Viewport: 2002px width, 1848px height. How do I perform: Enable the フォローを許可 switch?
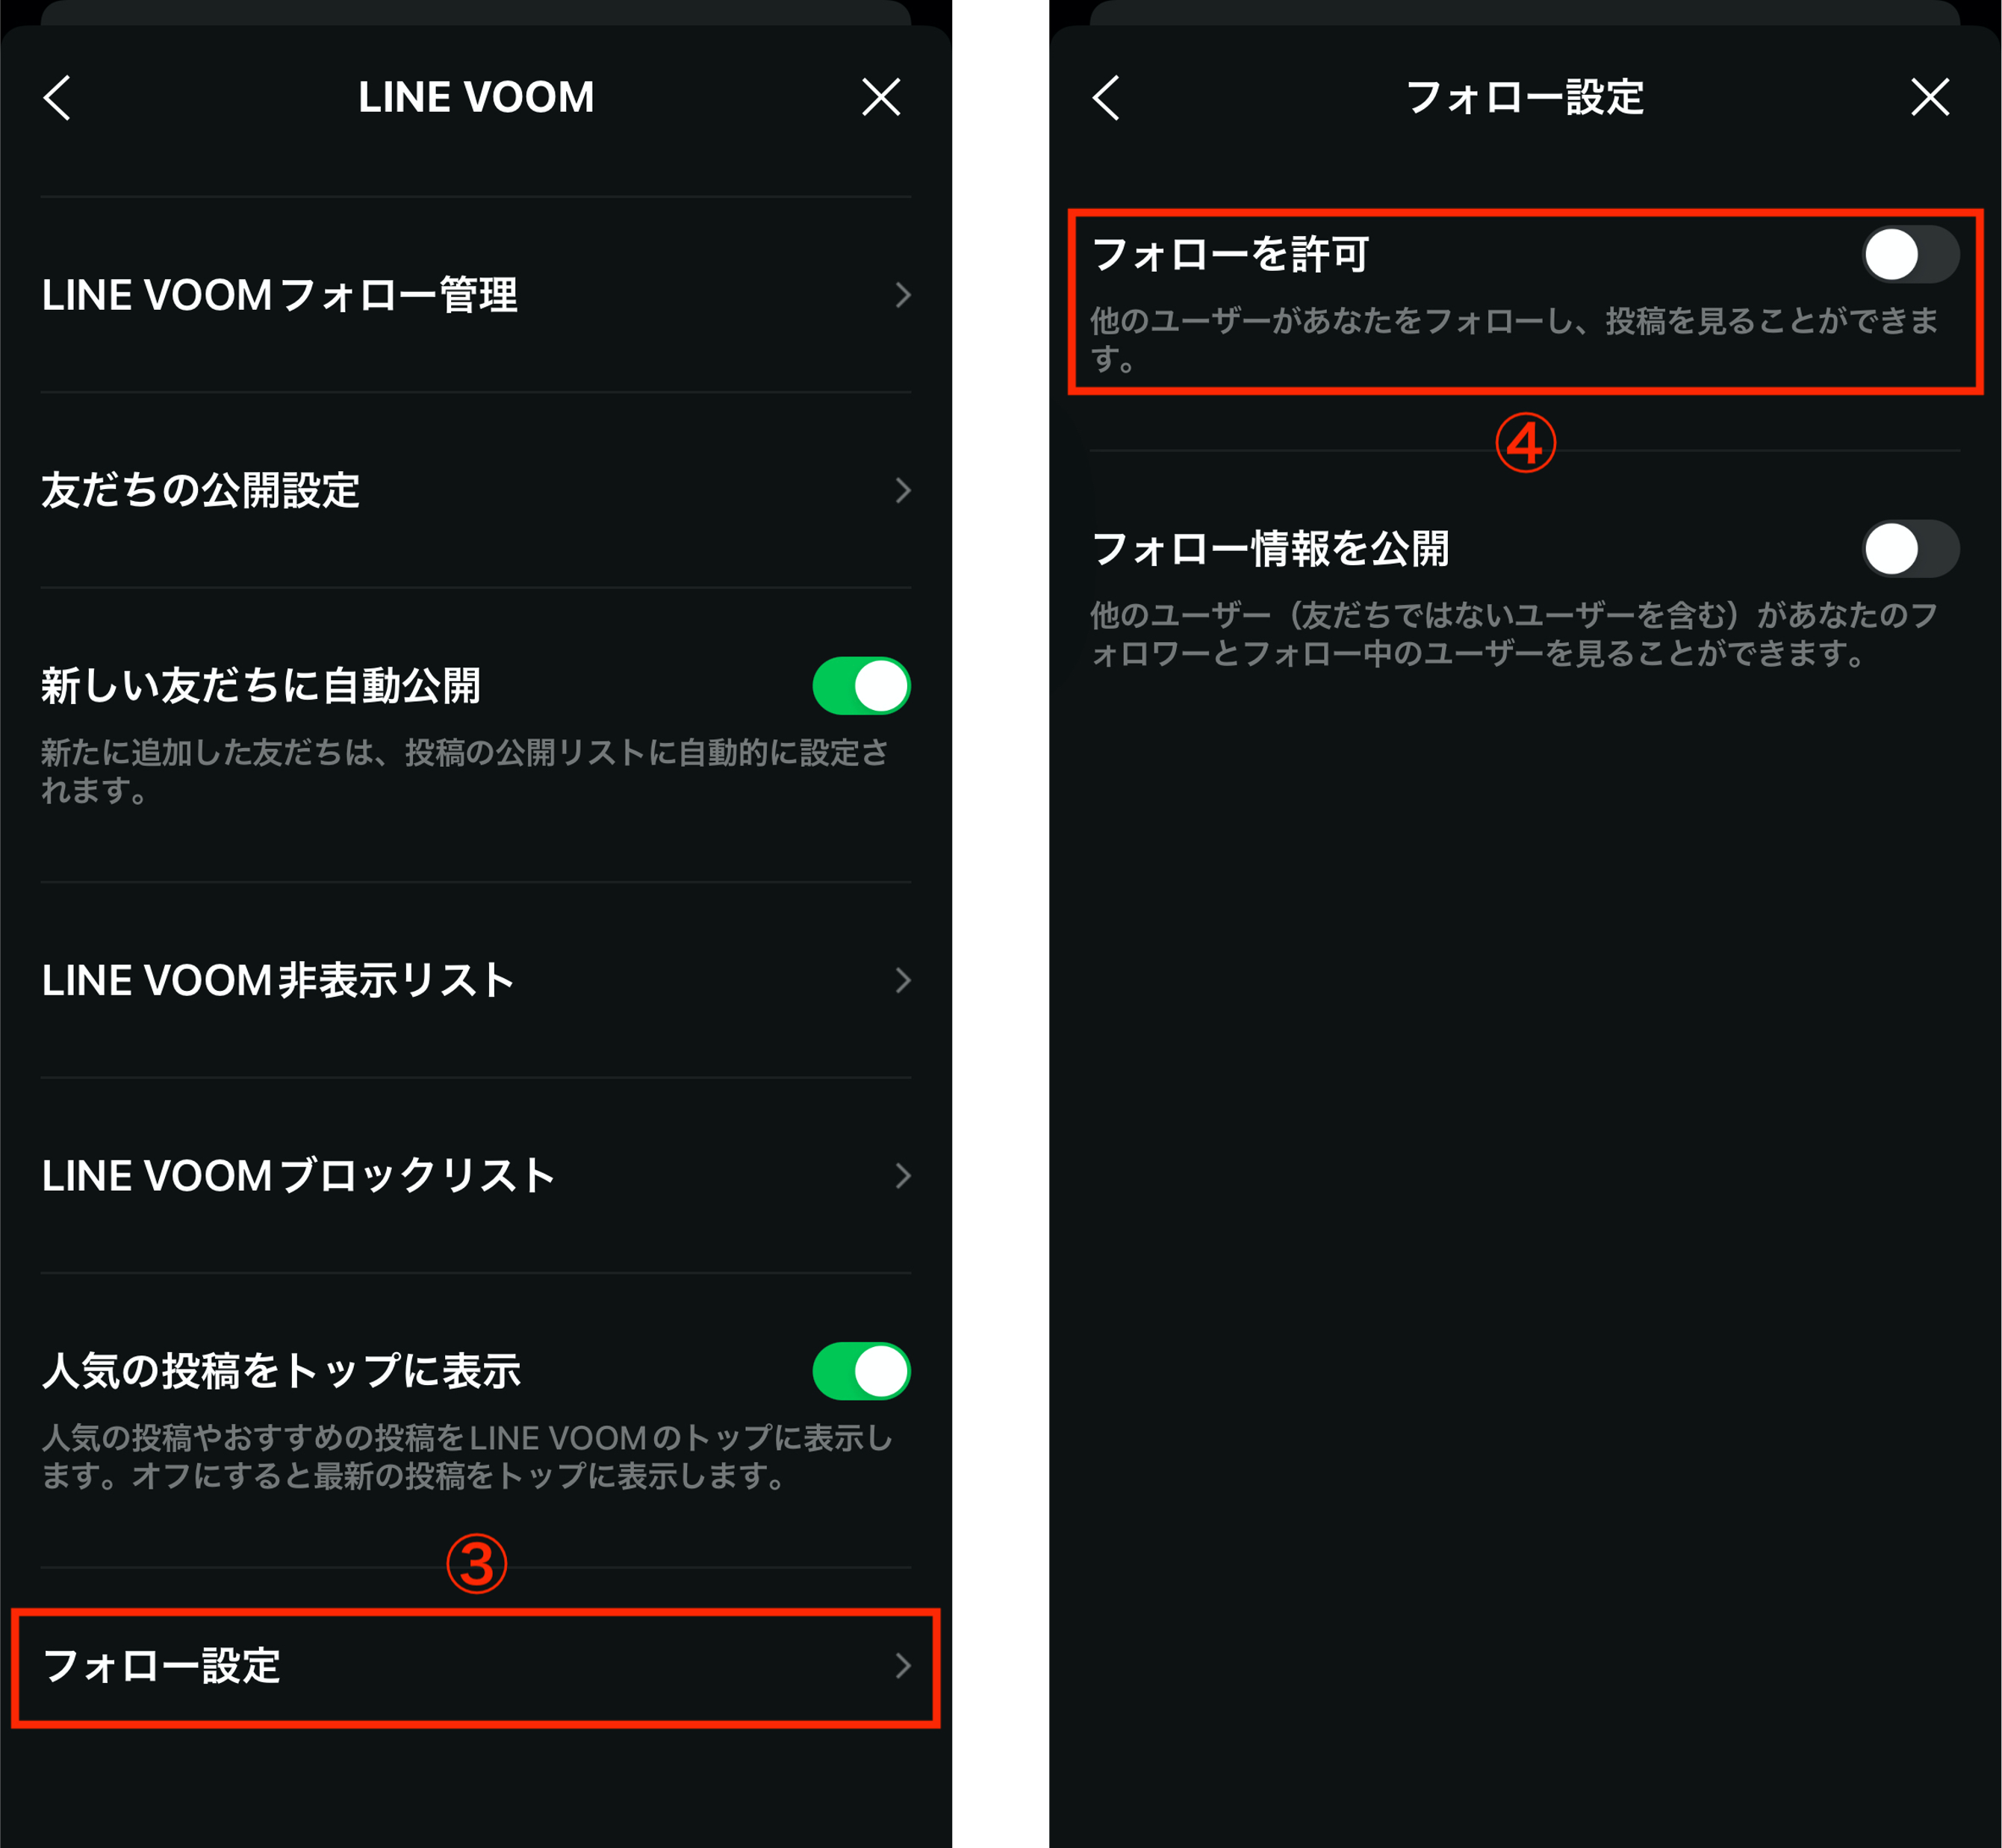pyautogui.click(x=1910, y=254)
